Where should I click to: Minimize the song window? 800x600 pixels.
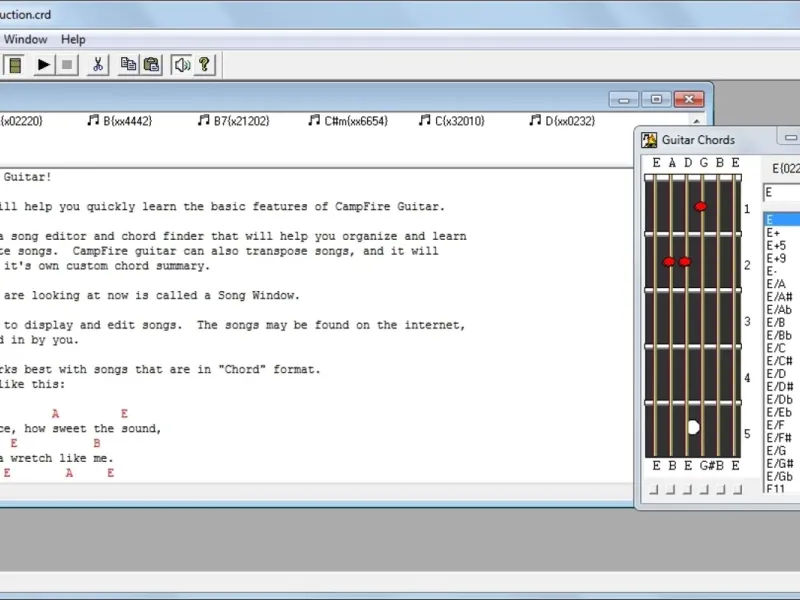(623, 99)
